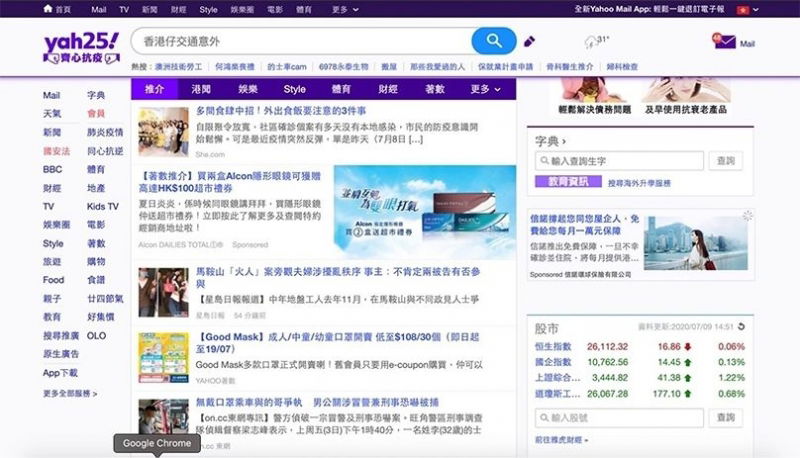
Task: Open the 馬鞍山「火人」案 headline
Action: [x=338, y=277]
